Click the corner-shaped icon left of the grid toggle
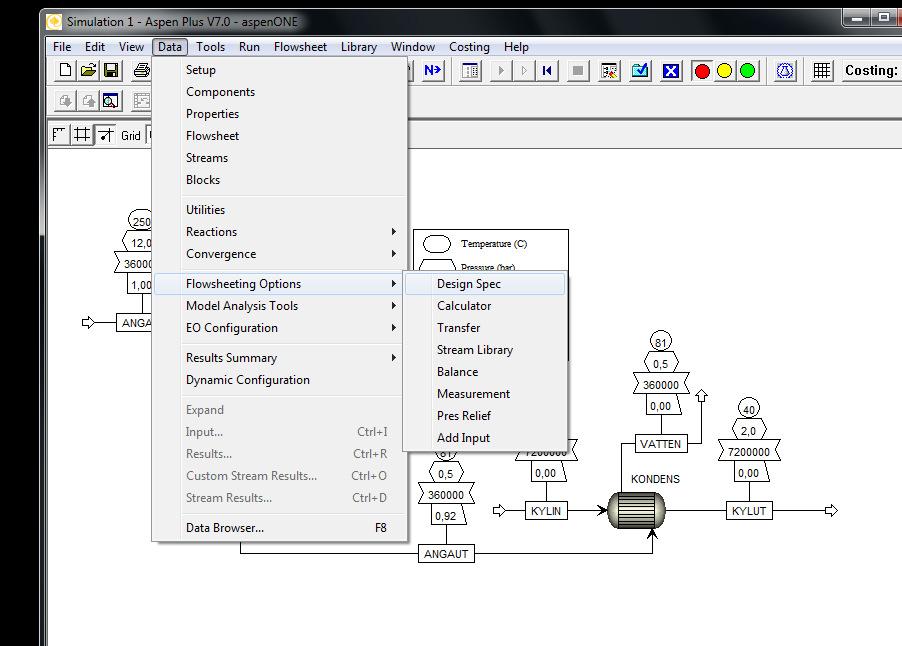This screenshot has height=646, width=902. (59, 135)
